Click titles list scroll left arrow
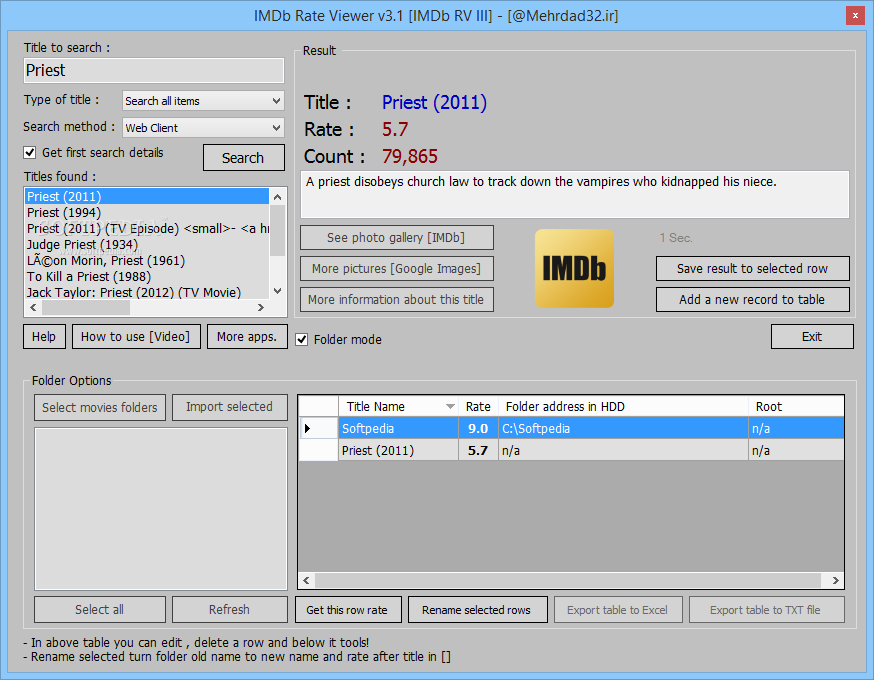874x680 pixels. (33, 308)
